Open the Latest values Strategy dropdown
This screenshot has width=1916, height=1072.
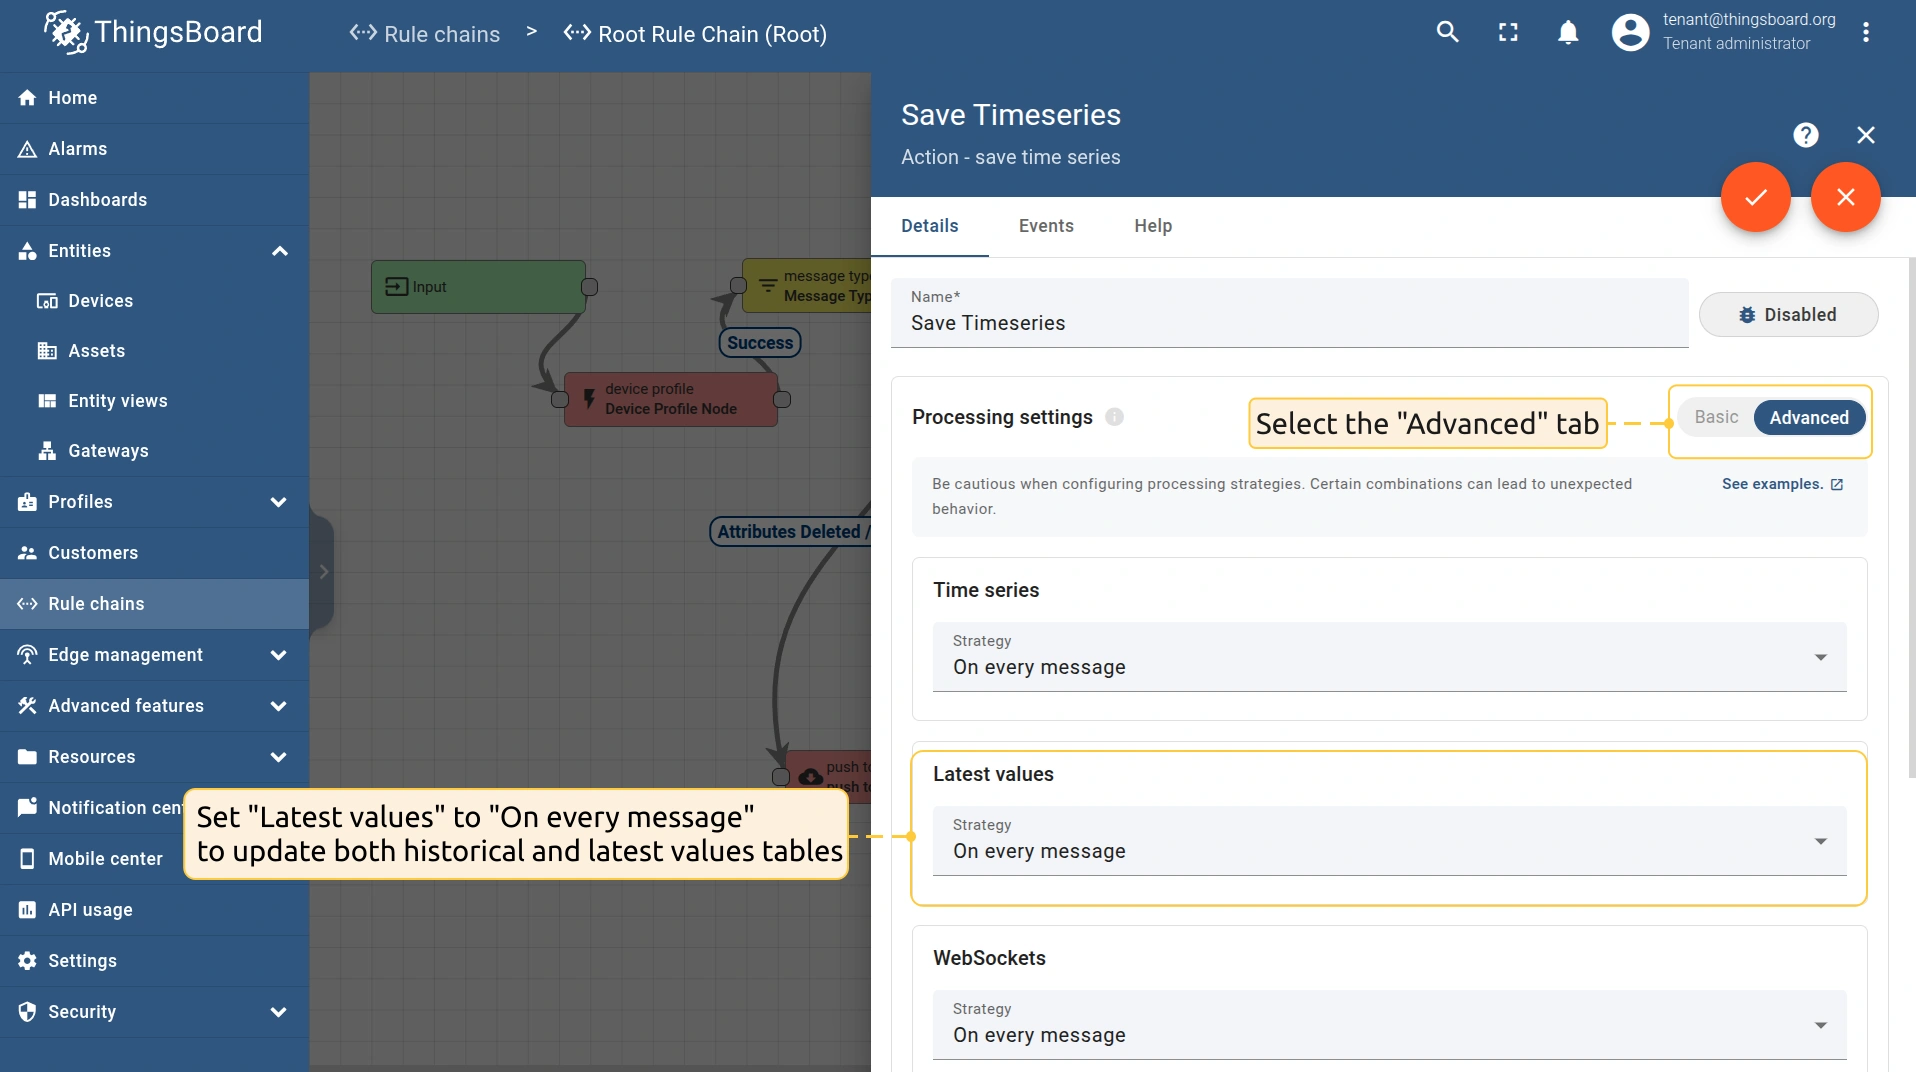tap(1388, 841)
